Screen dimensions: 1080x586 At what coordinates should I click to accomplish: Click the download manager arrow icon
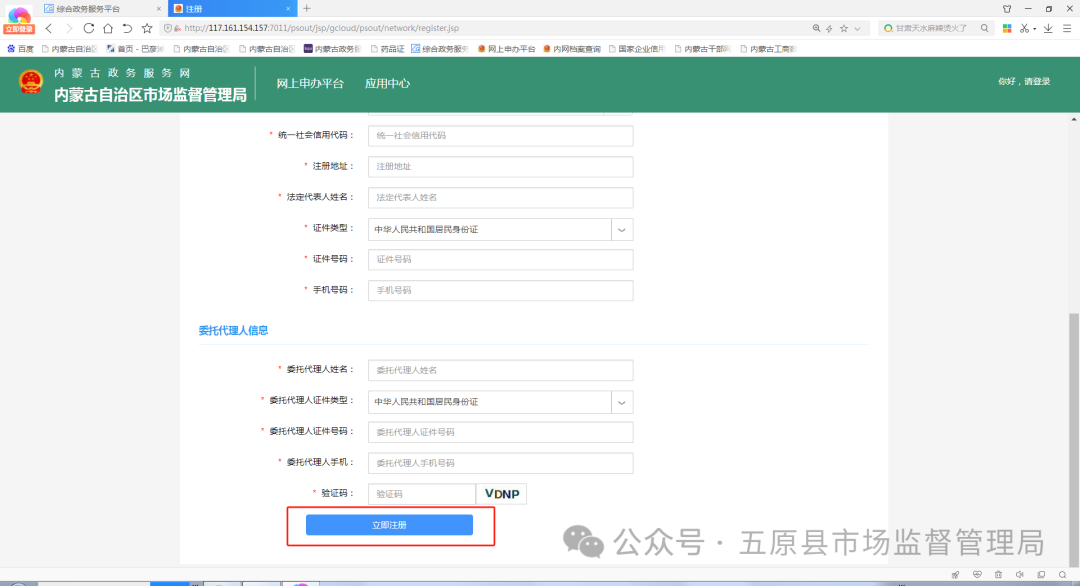tap(1048, 28)
